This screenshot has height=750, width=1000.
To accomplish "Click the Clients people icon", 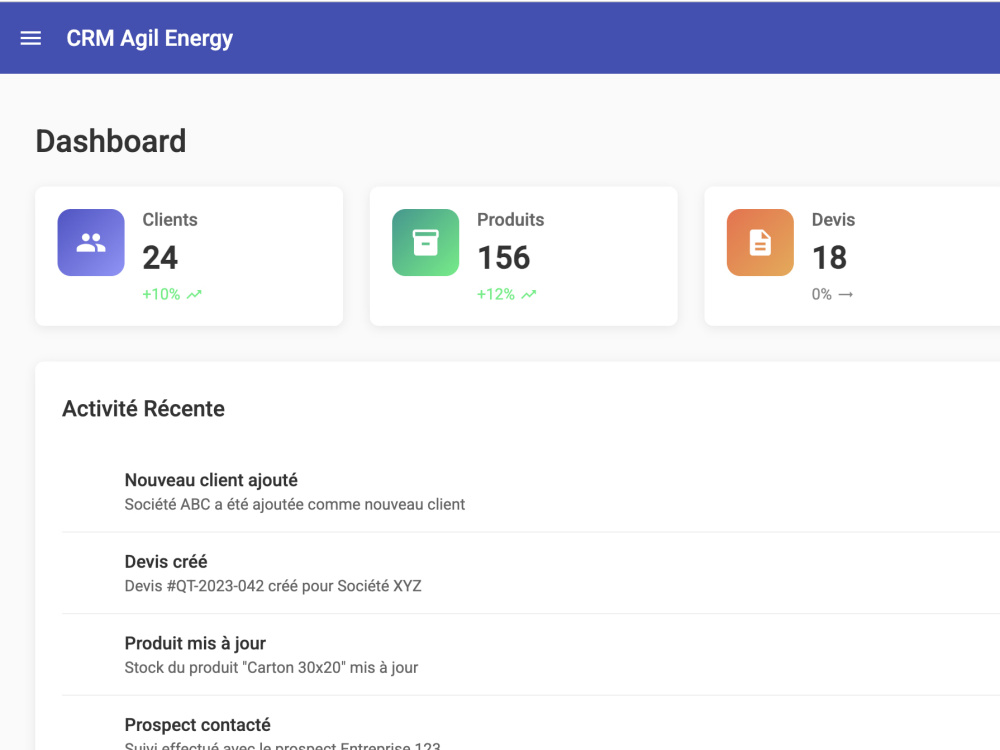I will [91, 242].
